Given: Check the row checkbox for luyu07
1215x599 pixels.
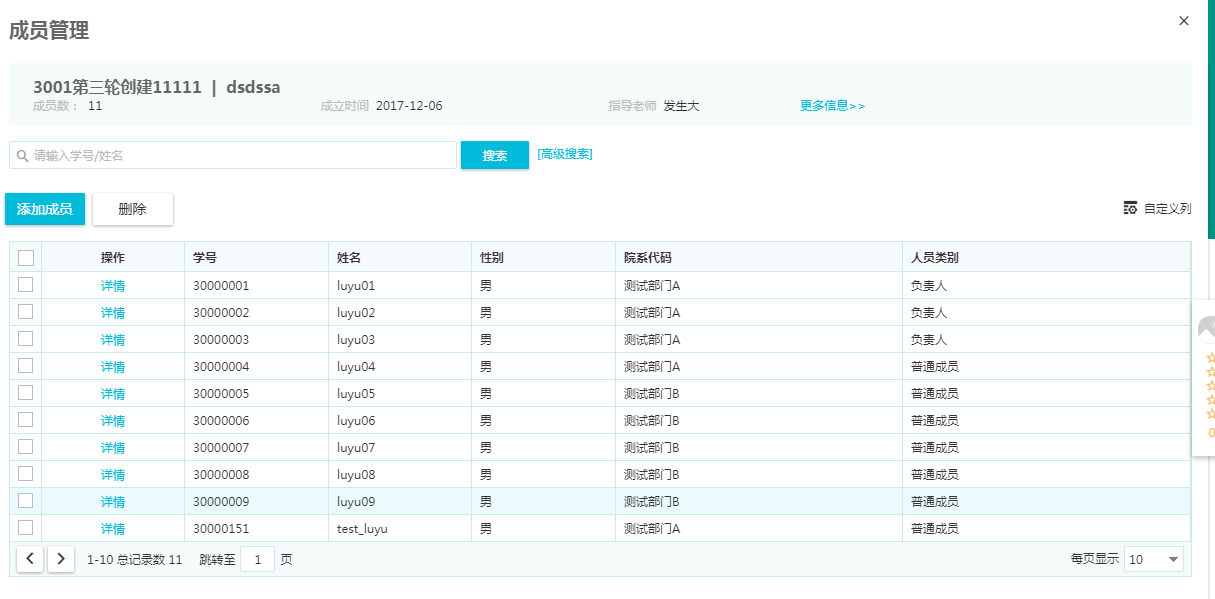Looking at the screenshot, I should (x=26, y=447).
